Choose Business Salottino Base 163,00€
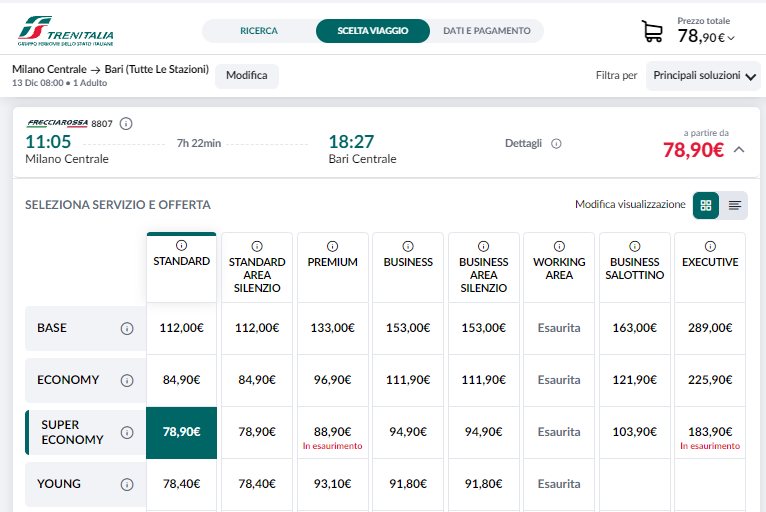 (x=635, y=328)
